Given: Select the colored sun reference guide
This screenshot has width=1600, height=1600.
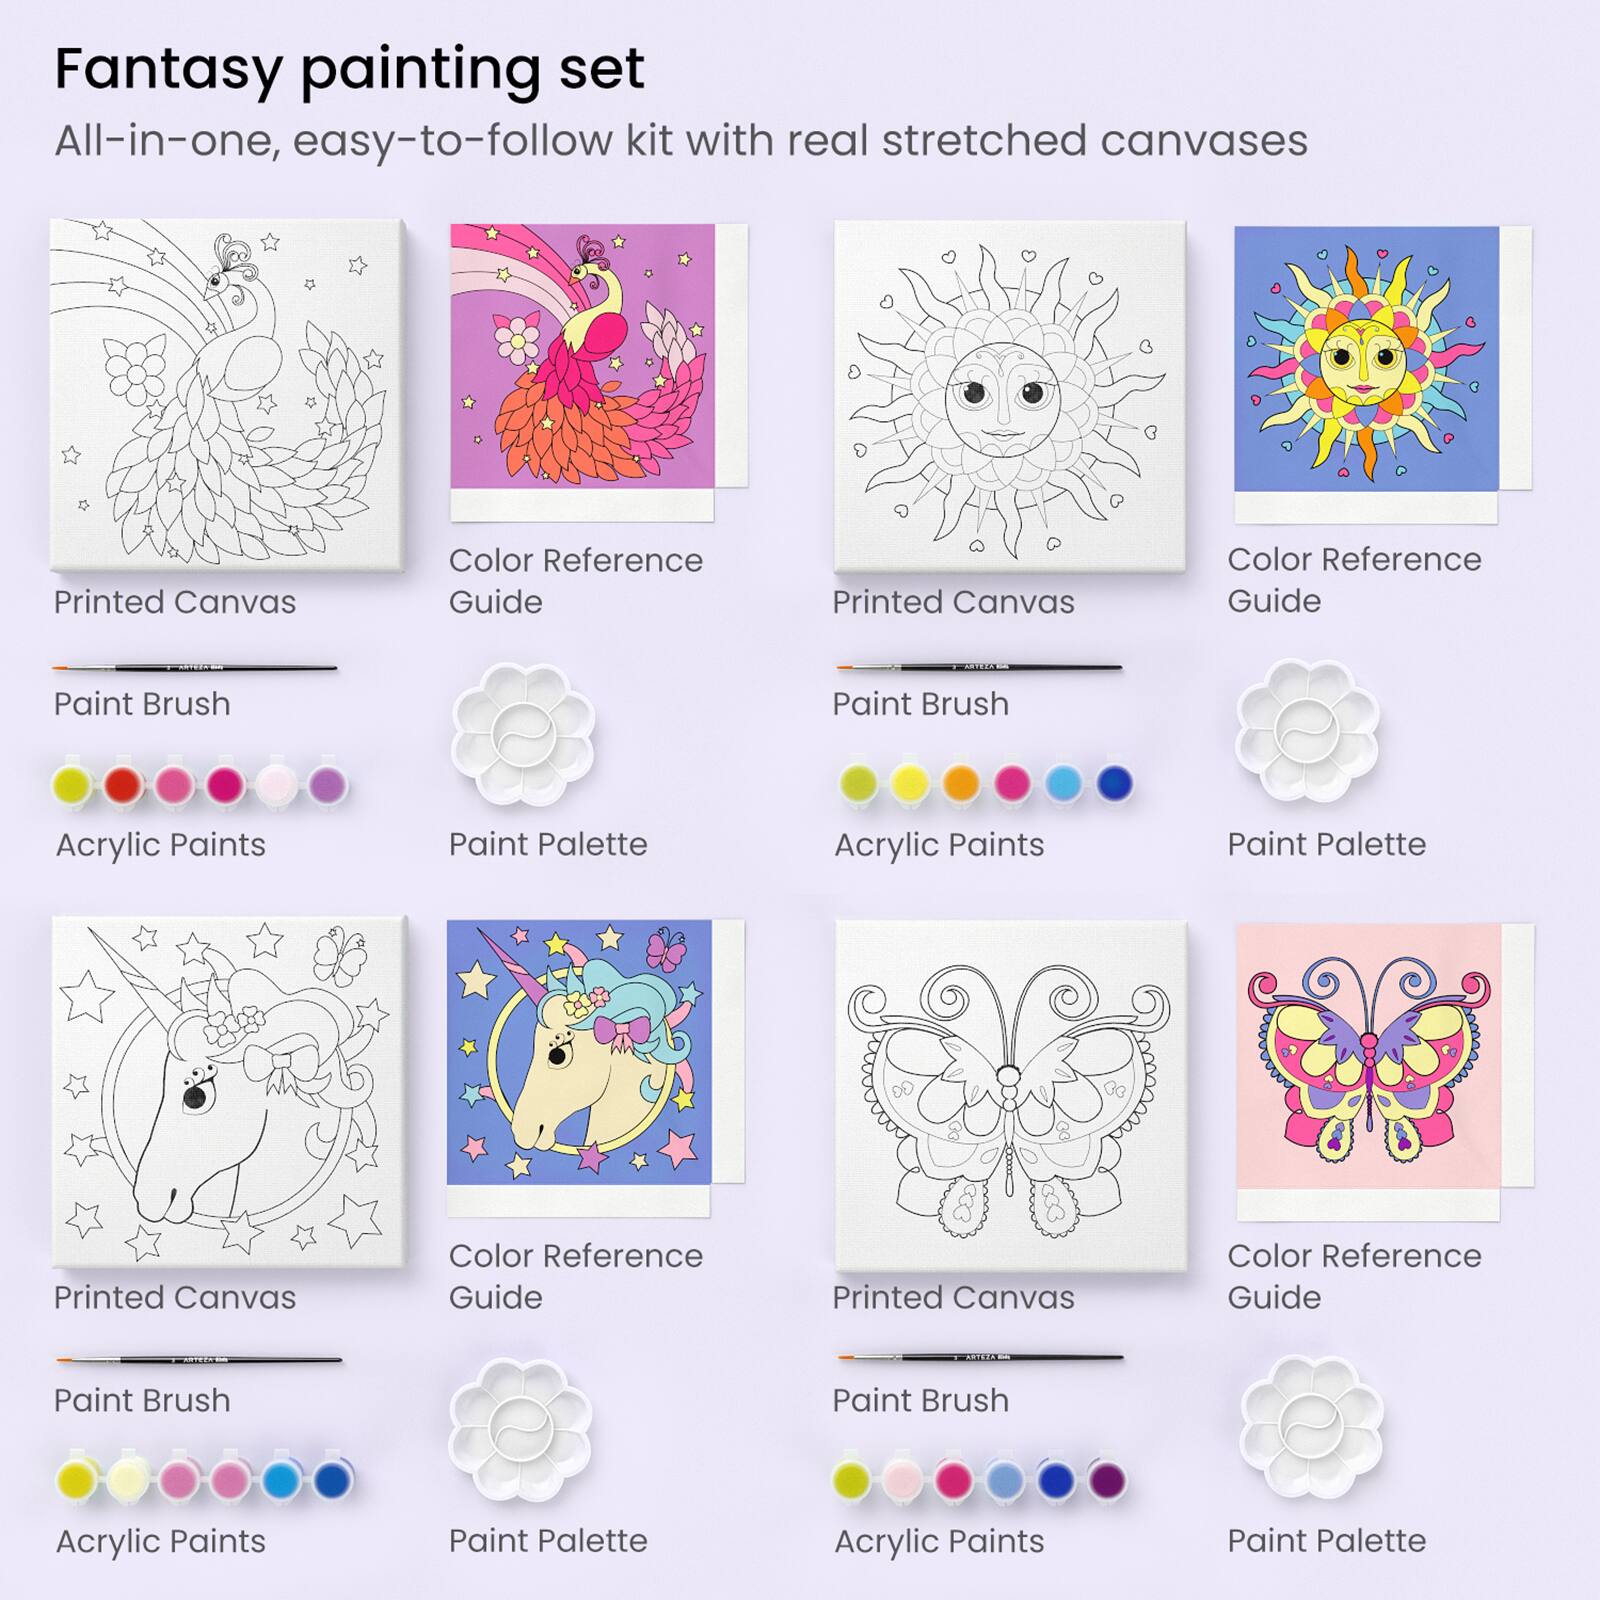Looking at the screenshot, I should [1366, 358].
